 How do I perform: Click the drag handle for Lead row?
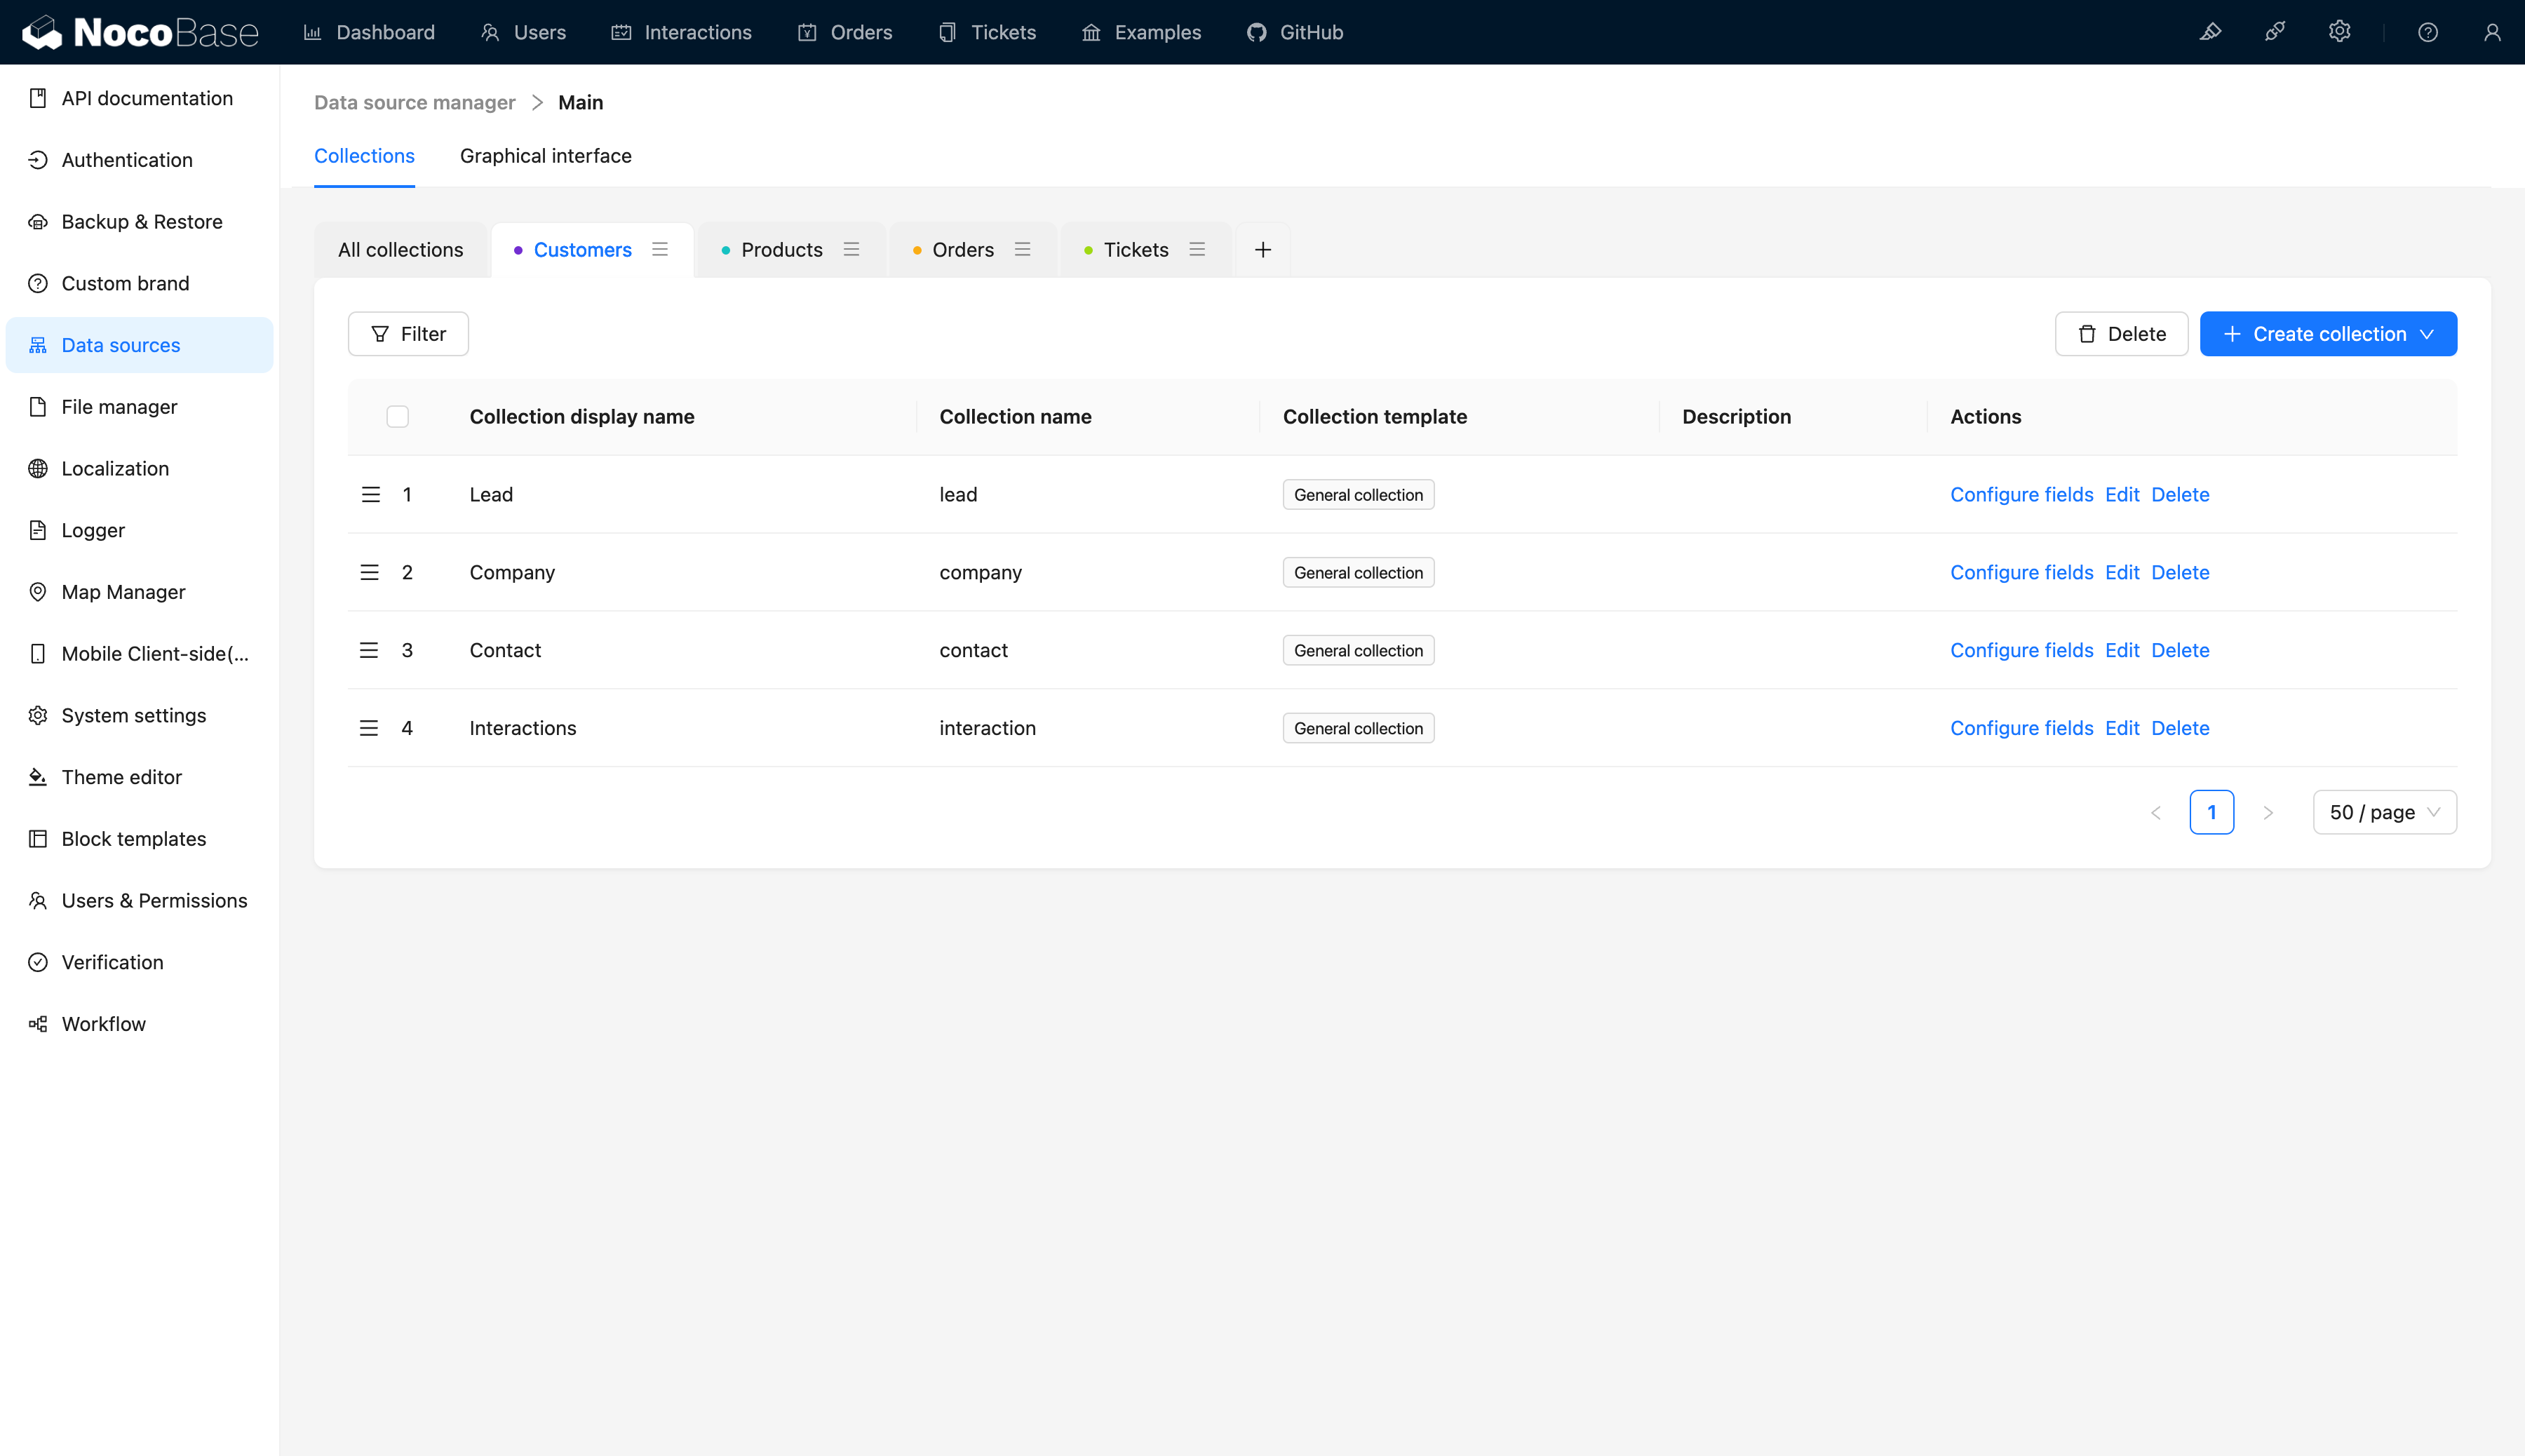click(x=370, y=494)
